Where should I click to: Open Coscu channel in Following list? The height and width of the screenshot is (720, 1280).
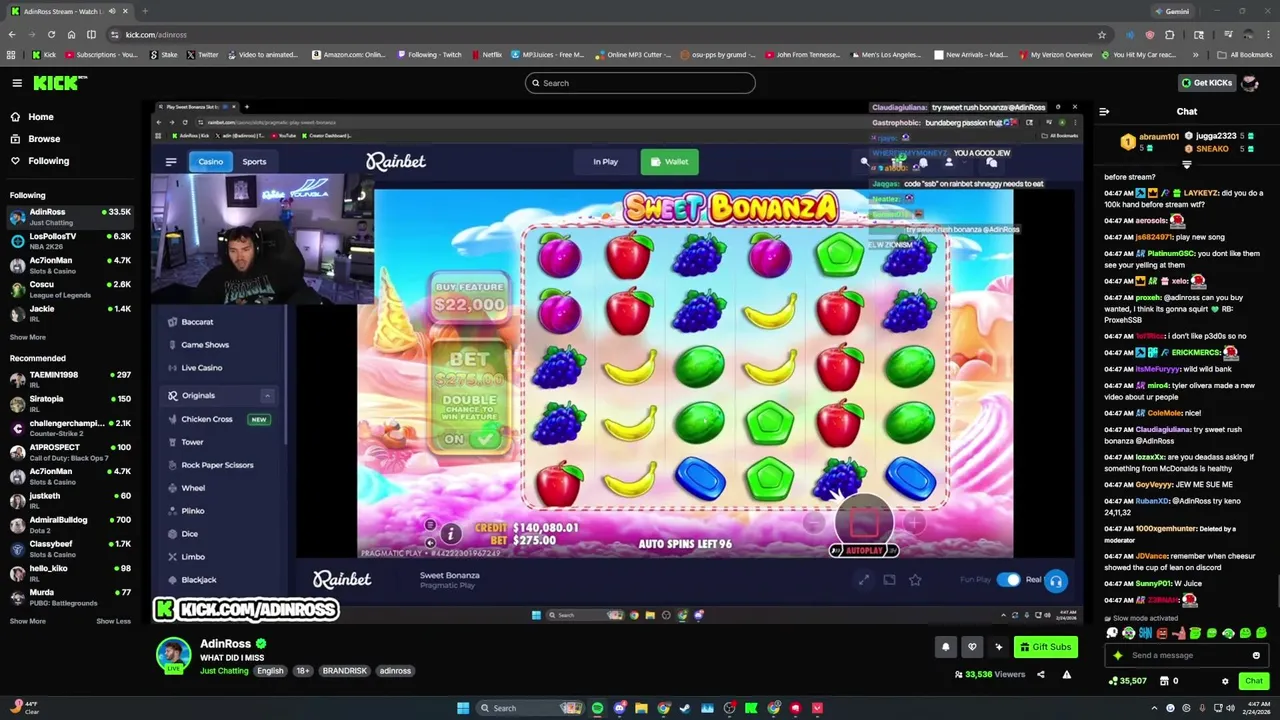pyautogui.click(x=70, y=289)
